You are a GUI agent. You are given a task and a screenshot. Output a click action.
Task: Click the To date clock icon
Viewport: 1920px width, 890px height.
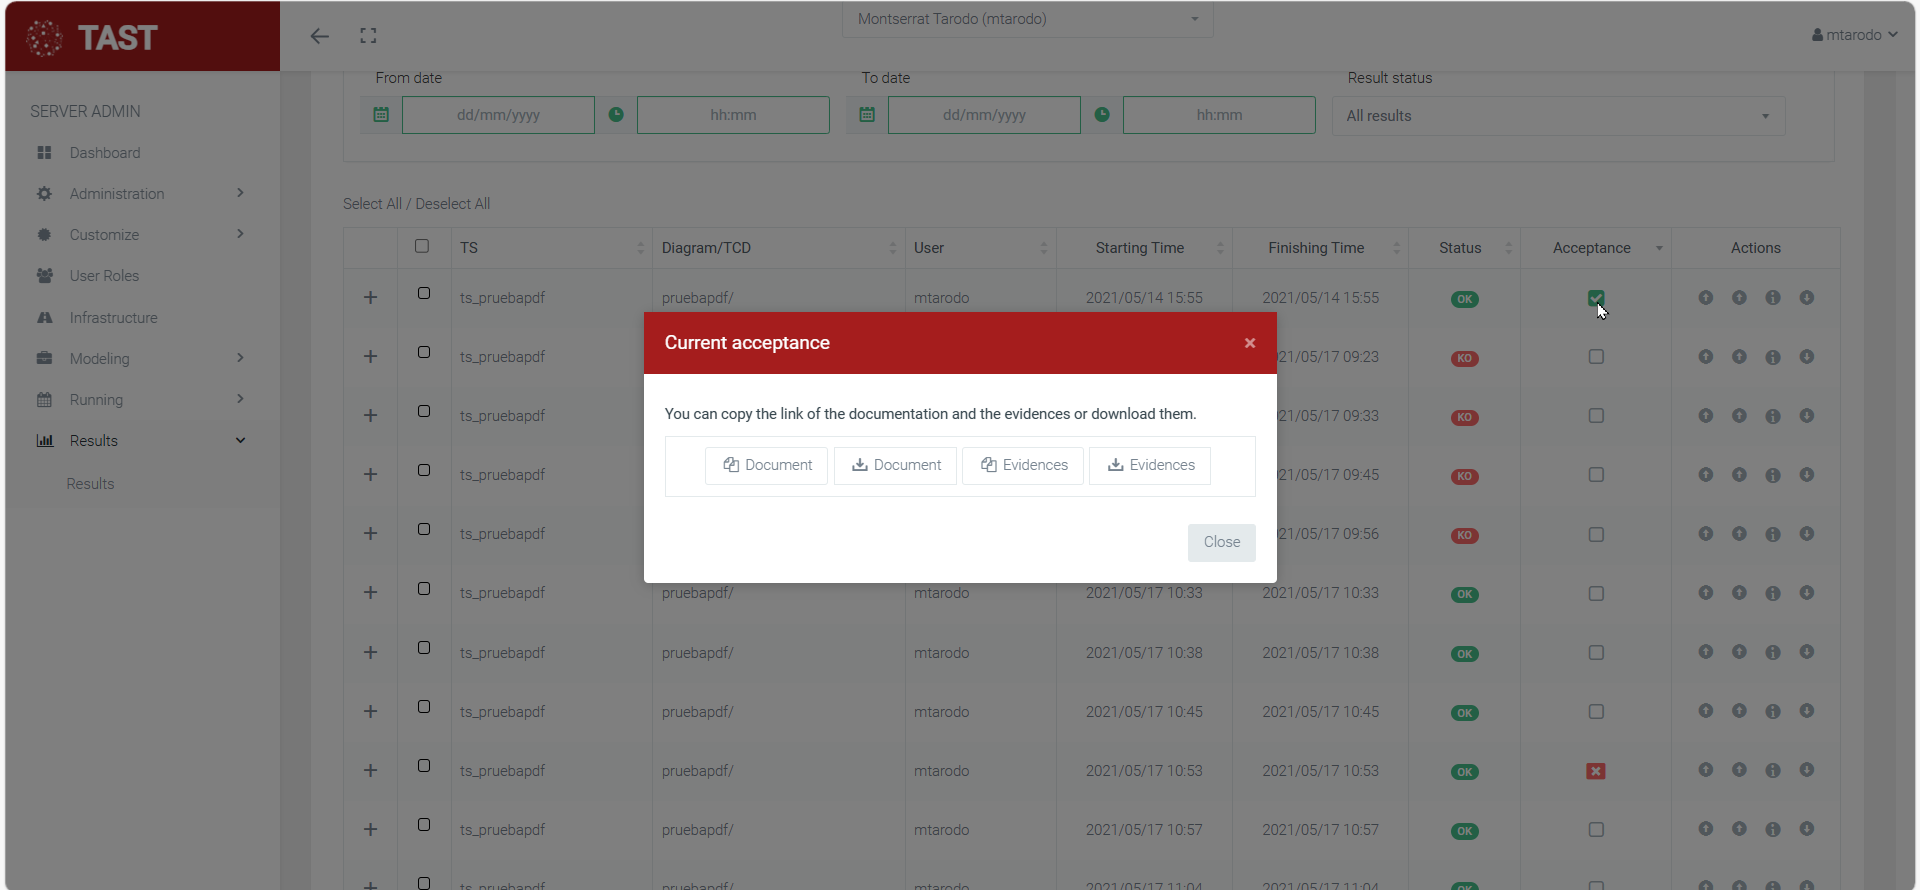(x=1102, y=115)
